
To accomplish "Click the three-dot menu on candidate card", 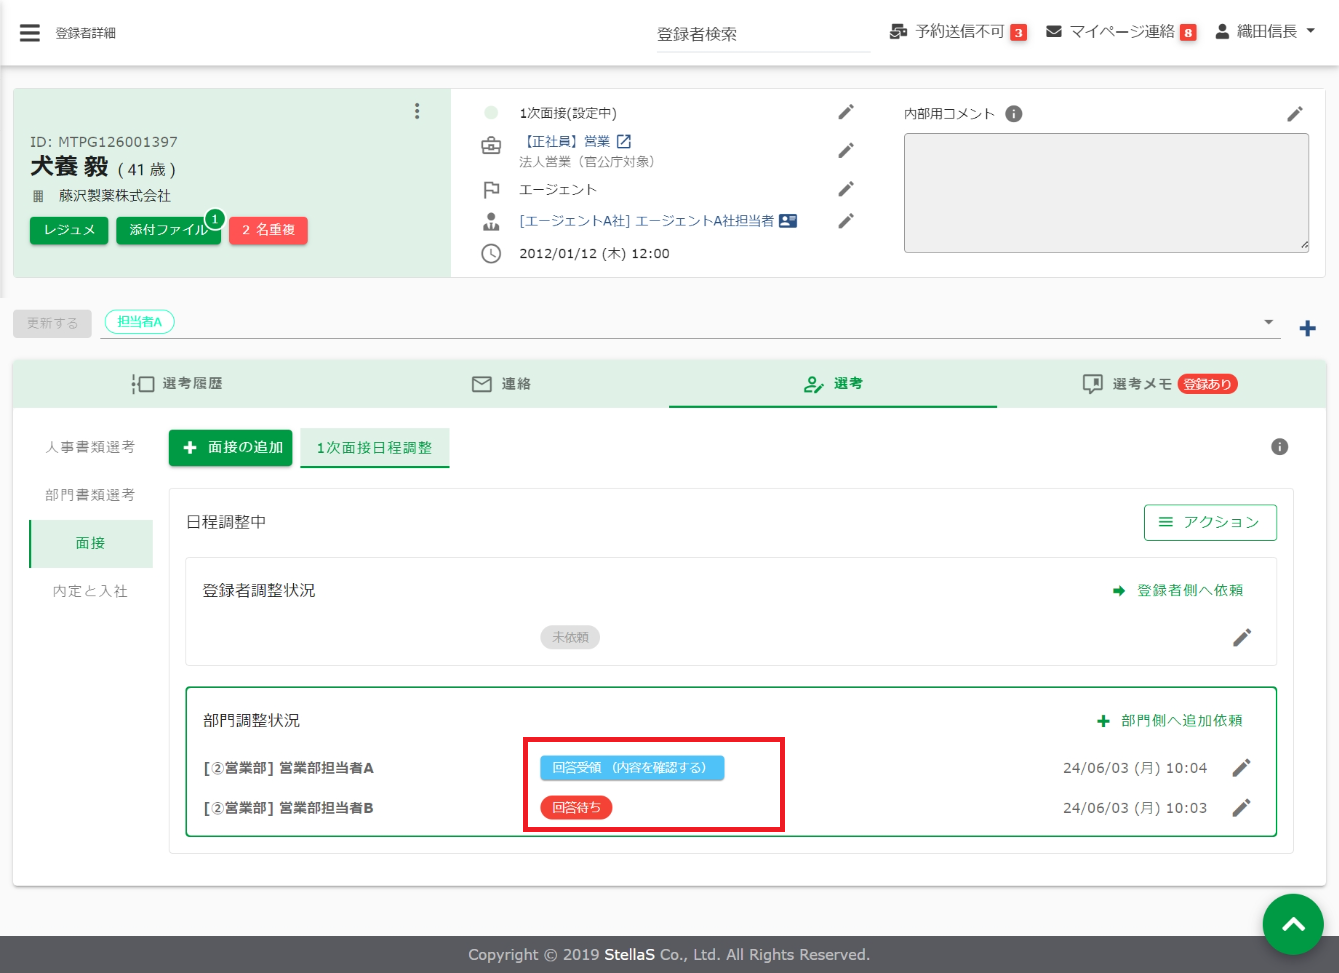I will pos(417,112).
